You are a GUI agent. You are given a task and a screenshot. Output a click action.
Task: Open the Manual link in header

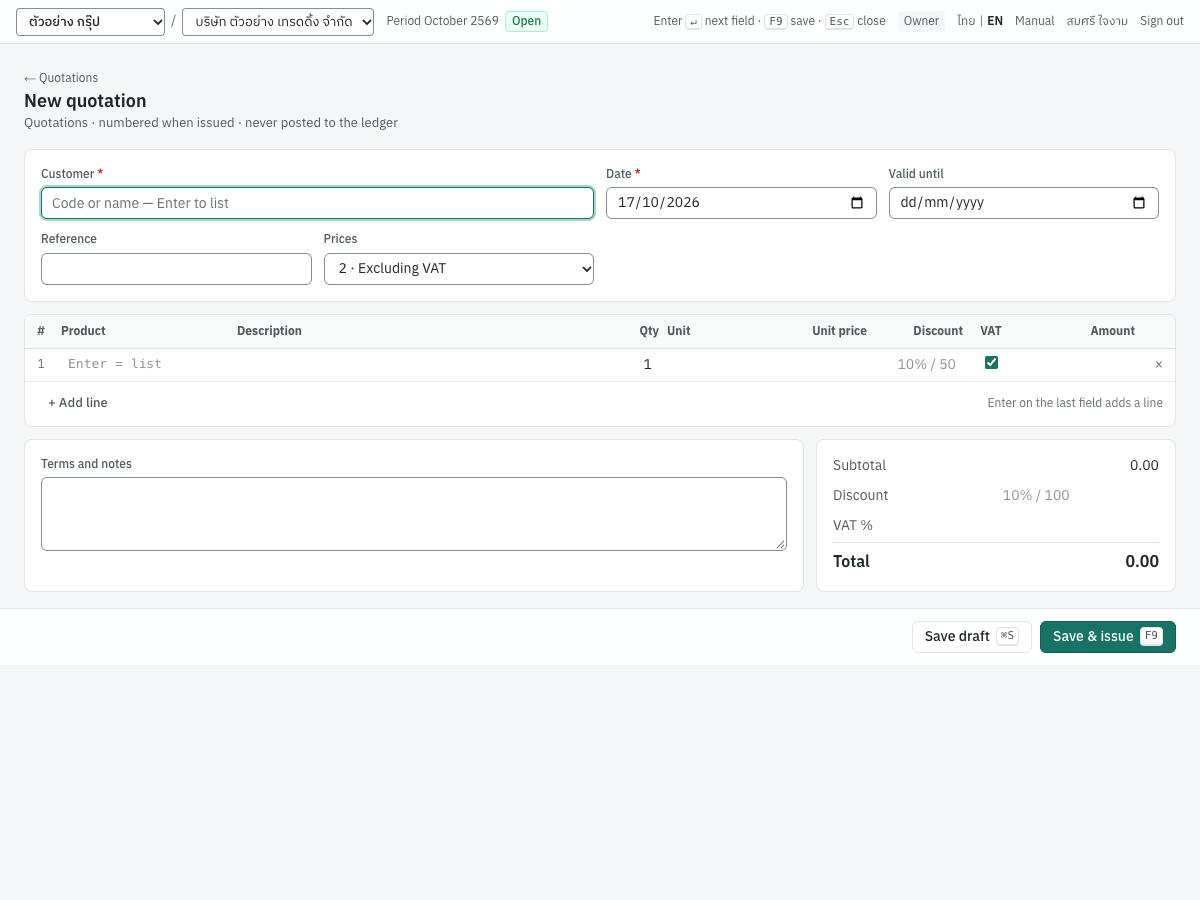1034,21
